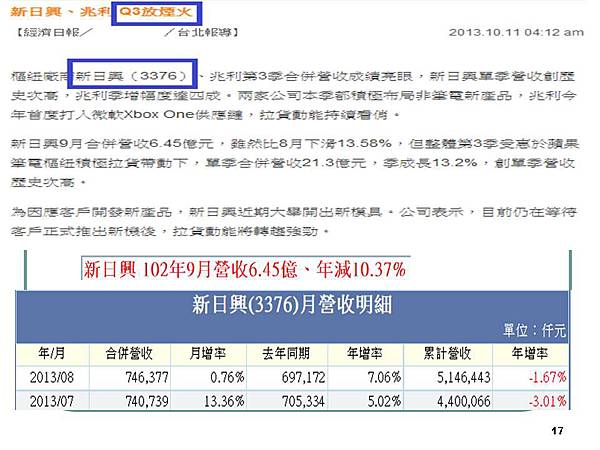Click the value 5.02%
This screenshot has width=600, height=450.
384,401
